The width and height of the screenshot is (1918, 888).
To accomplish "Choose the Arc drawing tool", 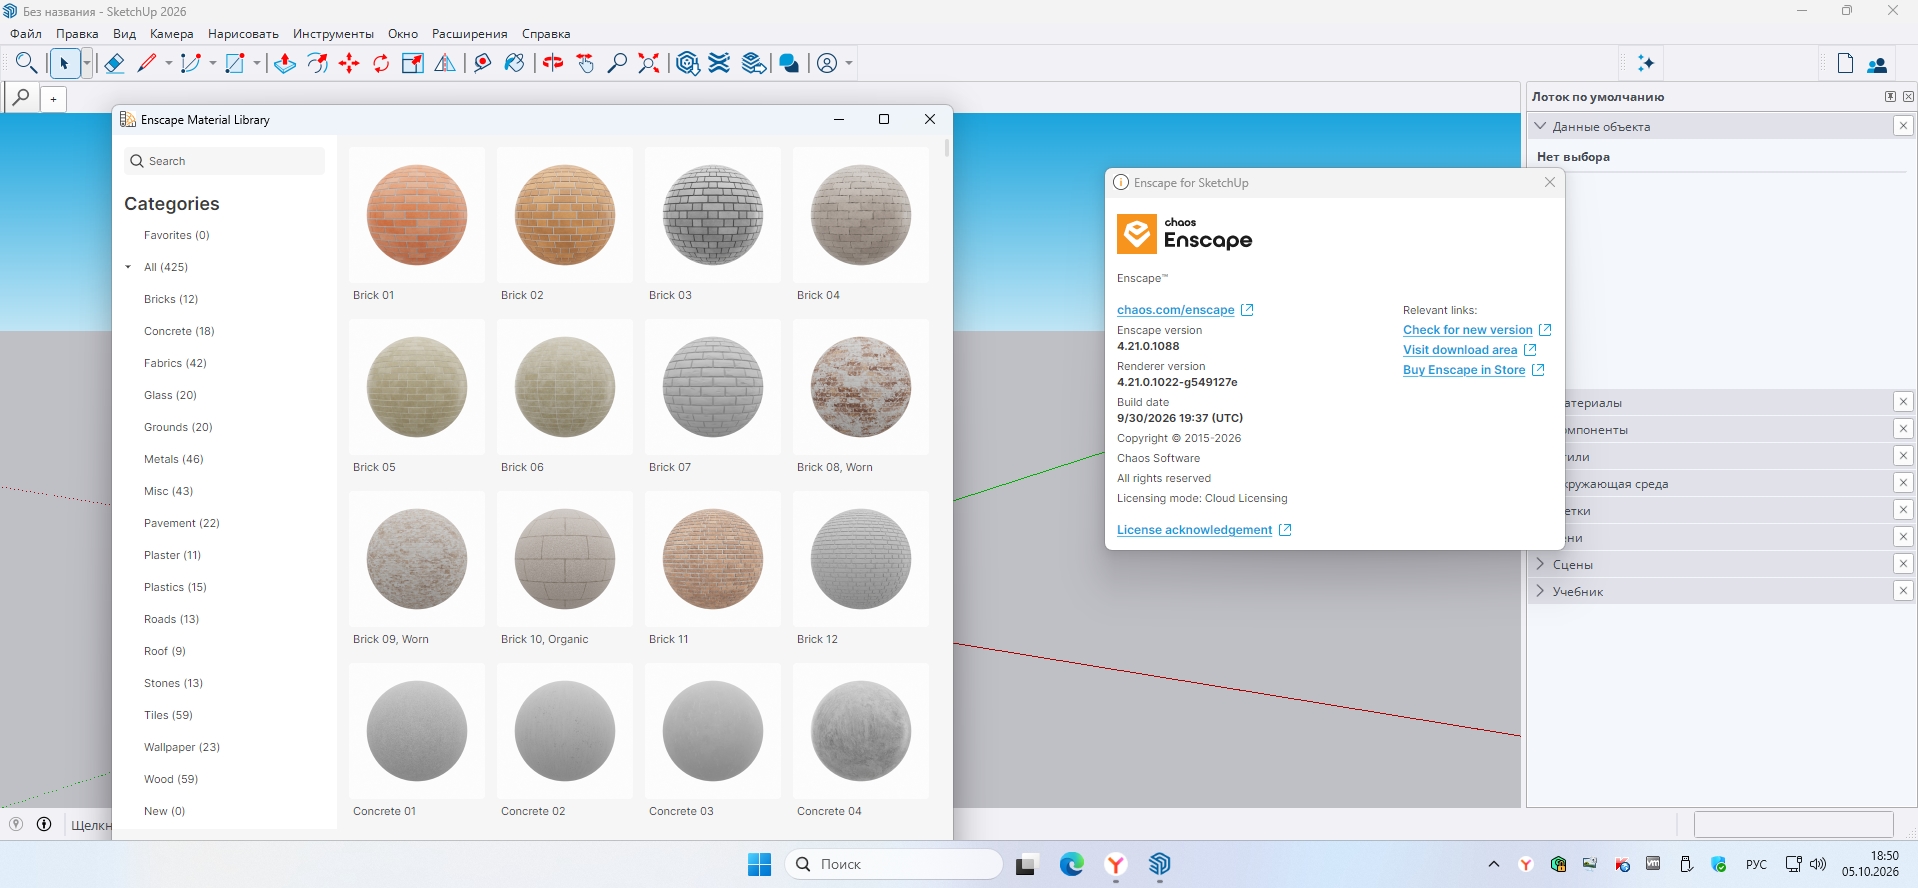I will click(x=191, y=63).
